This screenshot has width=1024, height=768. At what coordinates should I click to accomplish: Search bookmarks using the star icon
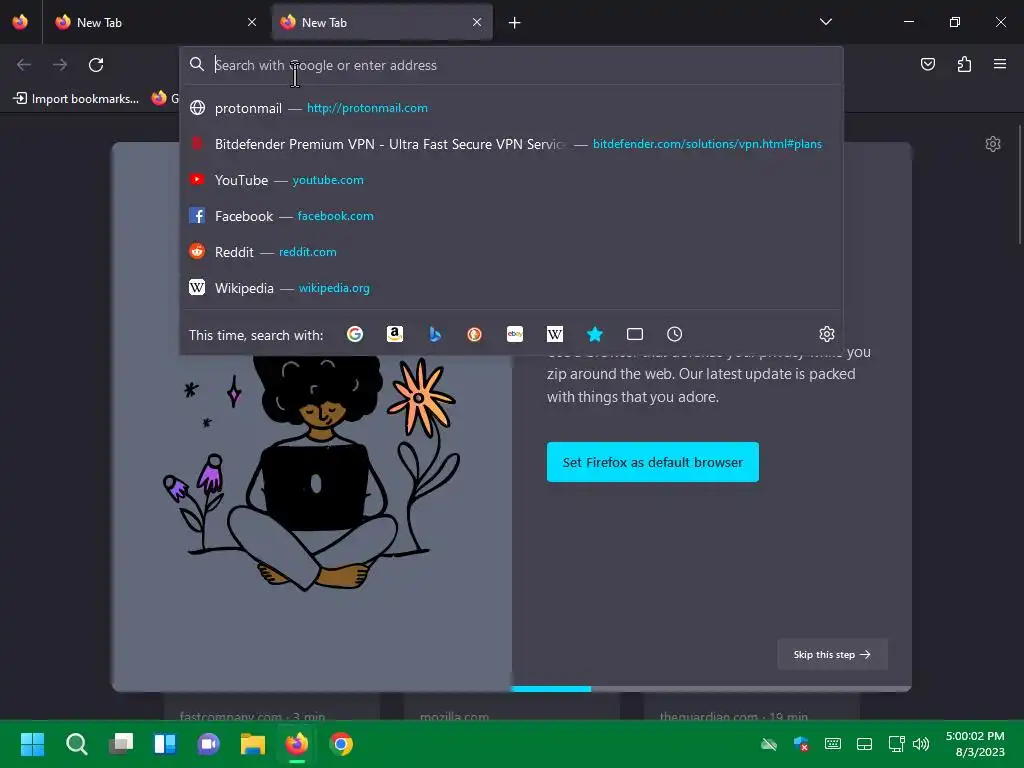point(594,334)
